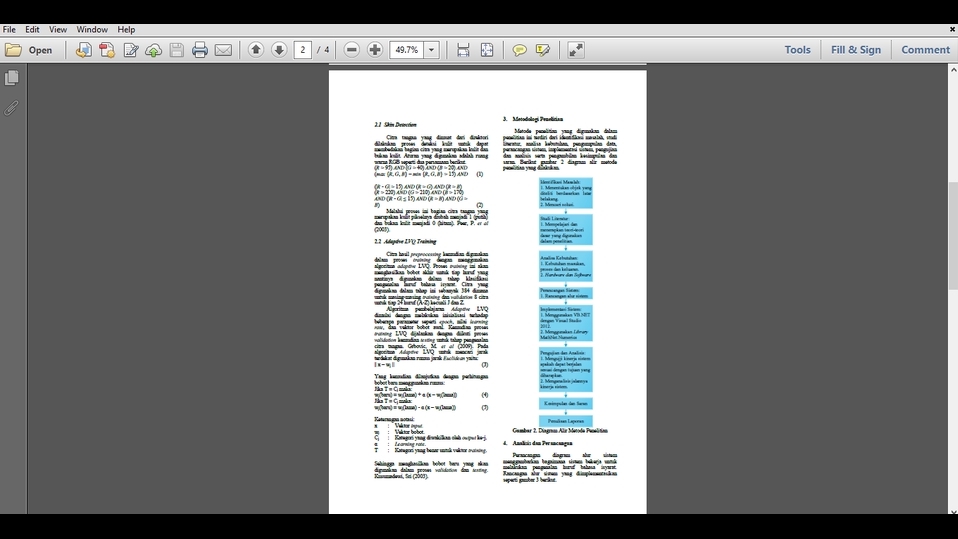Open the zoom level dropdown arrow
This screenshot has height=539, width=958.
click(431, 50)
